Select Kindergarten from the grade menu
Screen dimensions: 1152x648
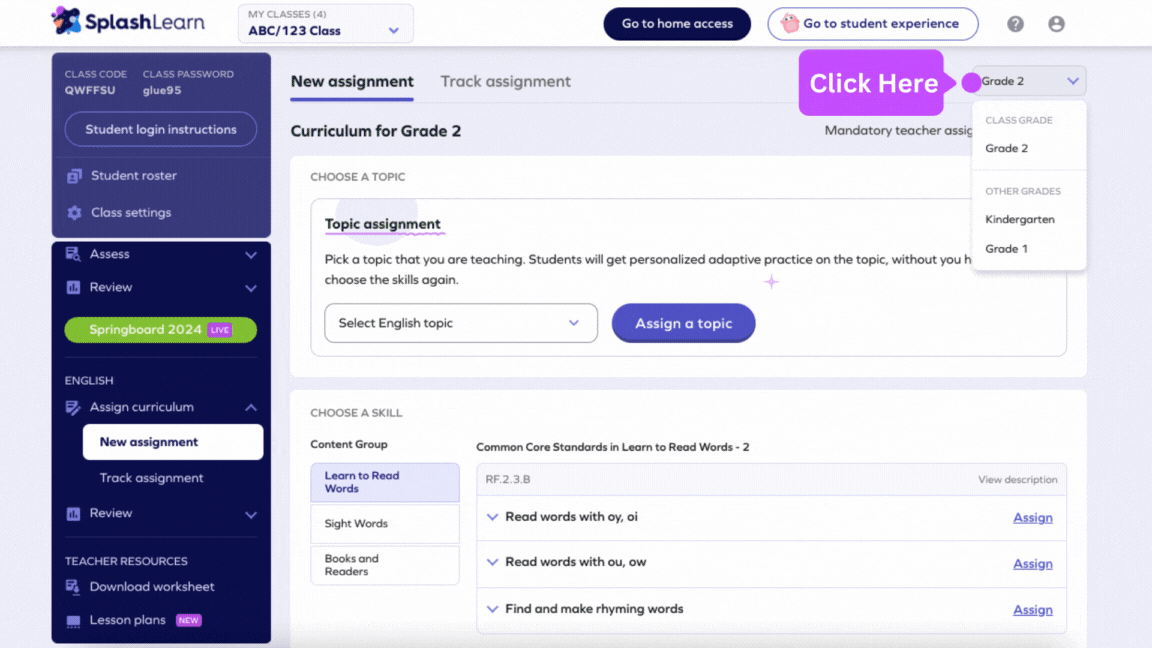[x=1019, y=219]
